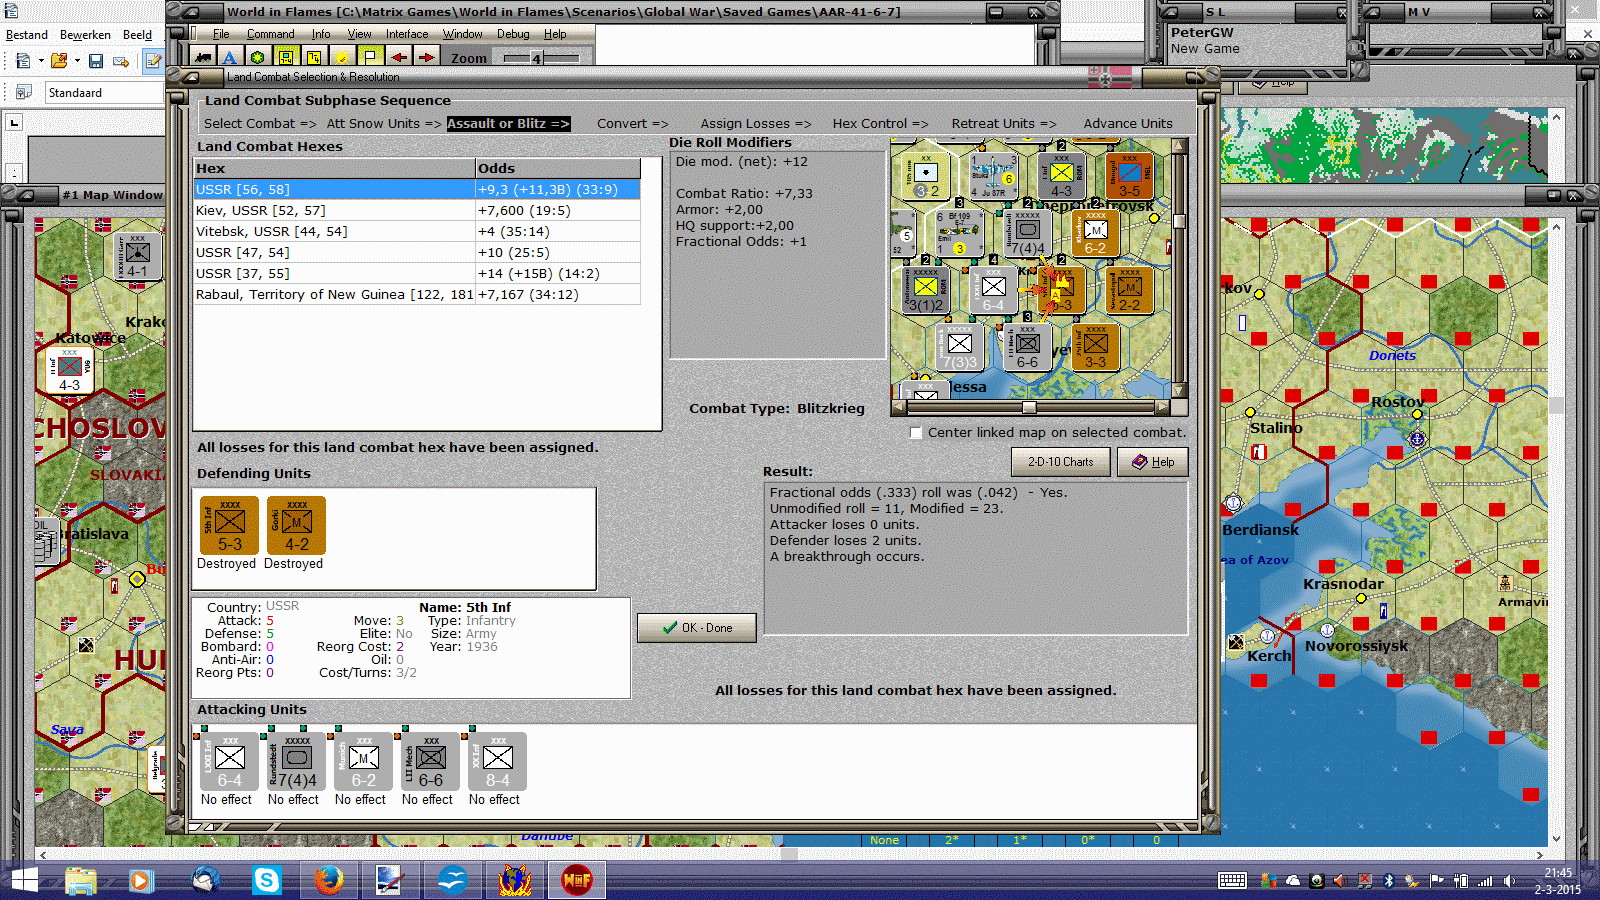Select the Rabaul, Territory of New Guinea row

417,295
